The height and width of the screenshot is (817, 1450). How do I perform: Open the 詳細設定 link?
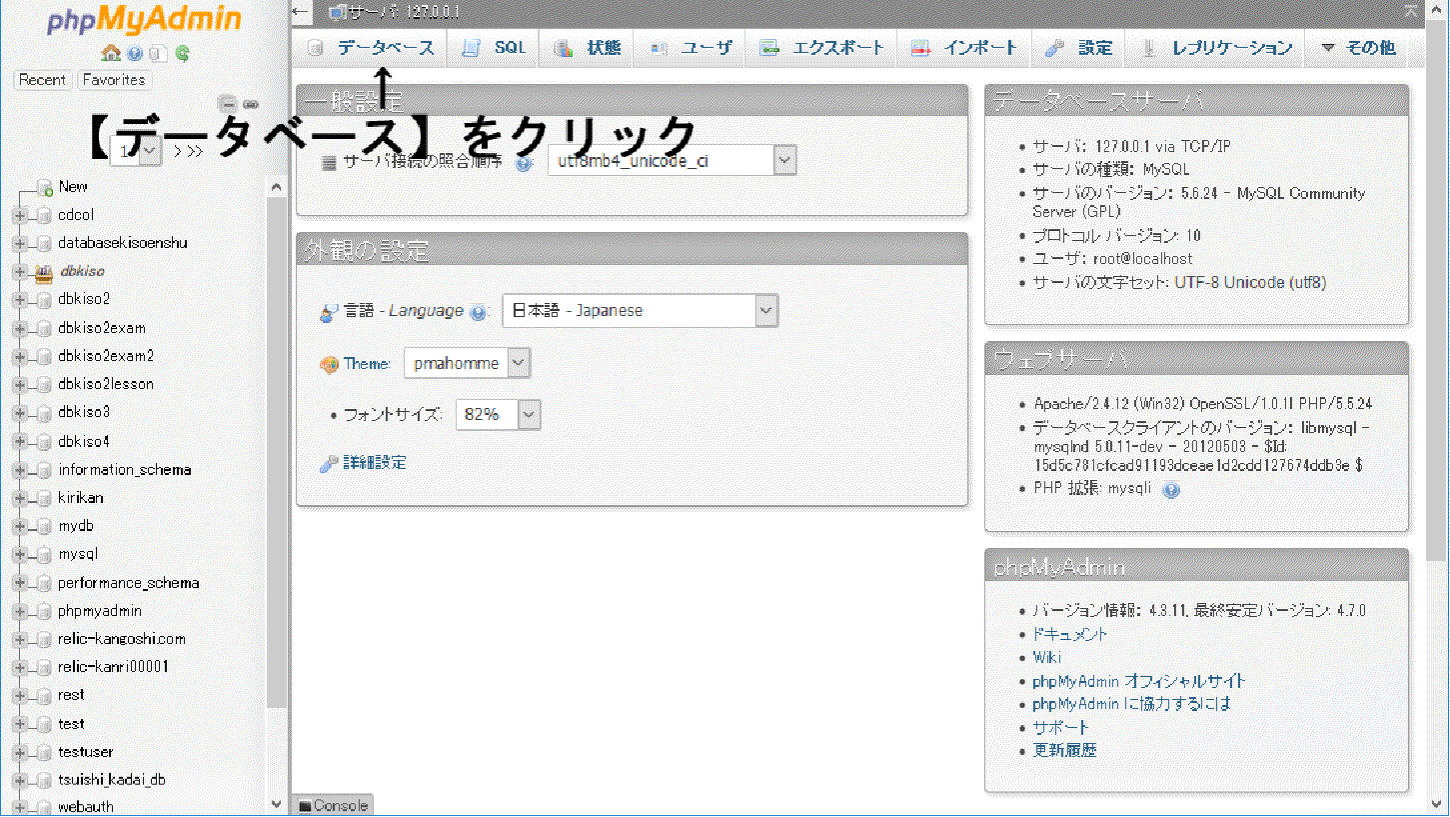pos(374,463)
